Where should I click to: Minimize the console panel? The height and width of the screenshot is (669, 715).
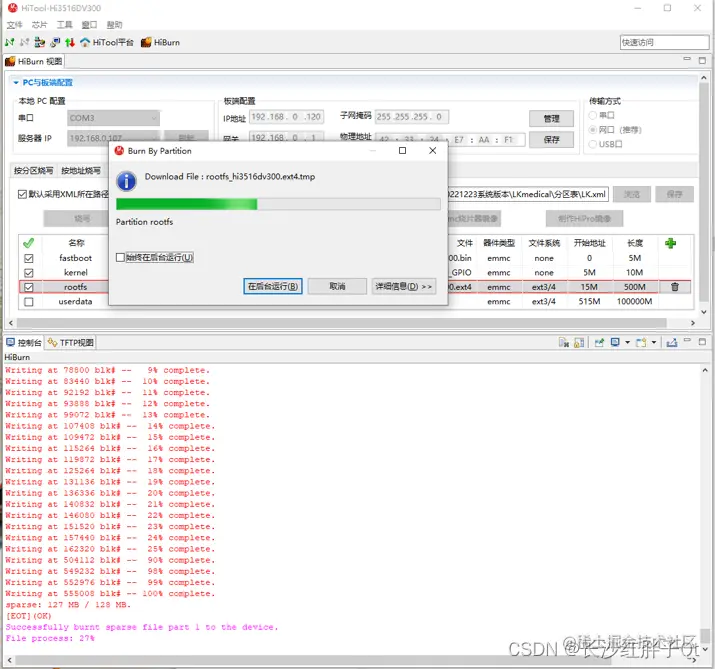(688, 340)
